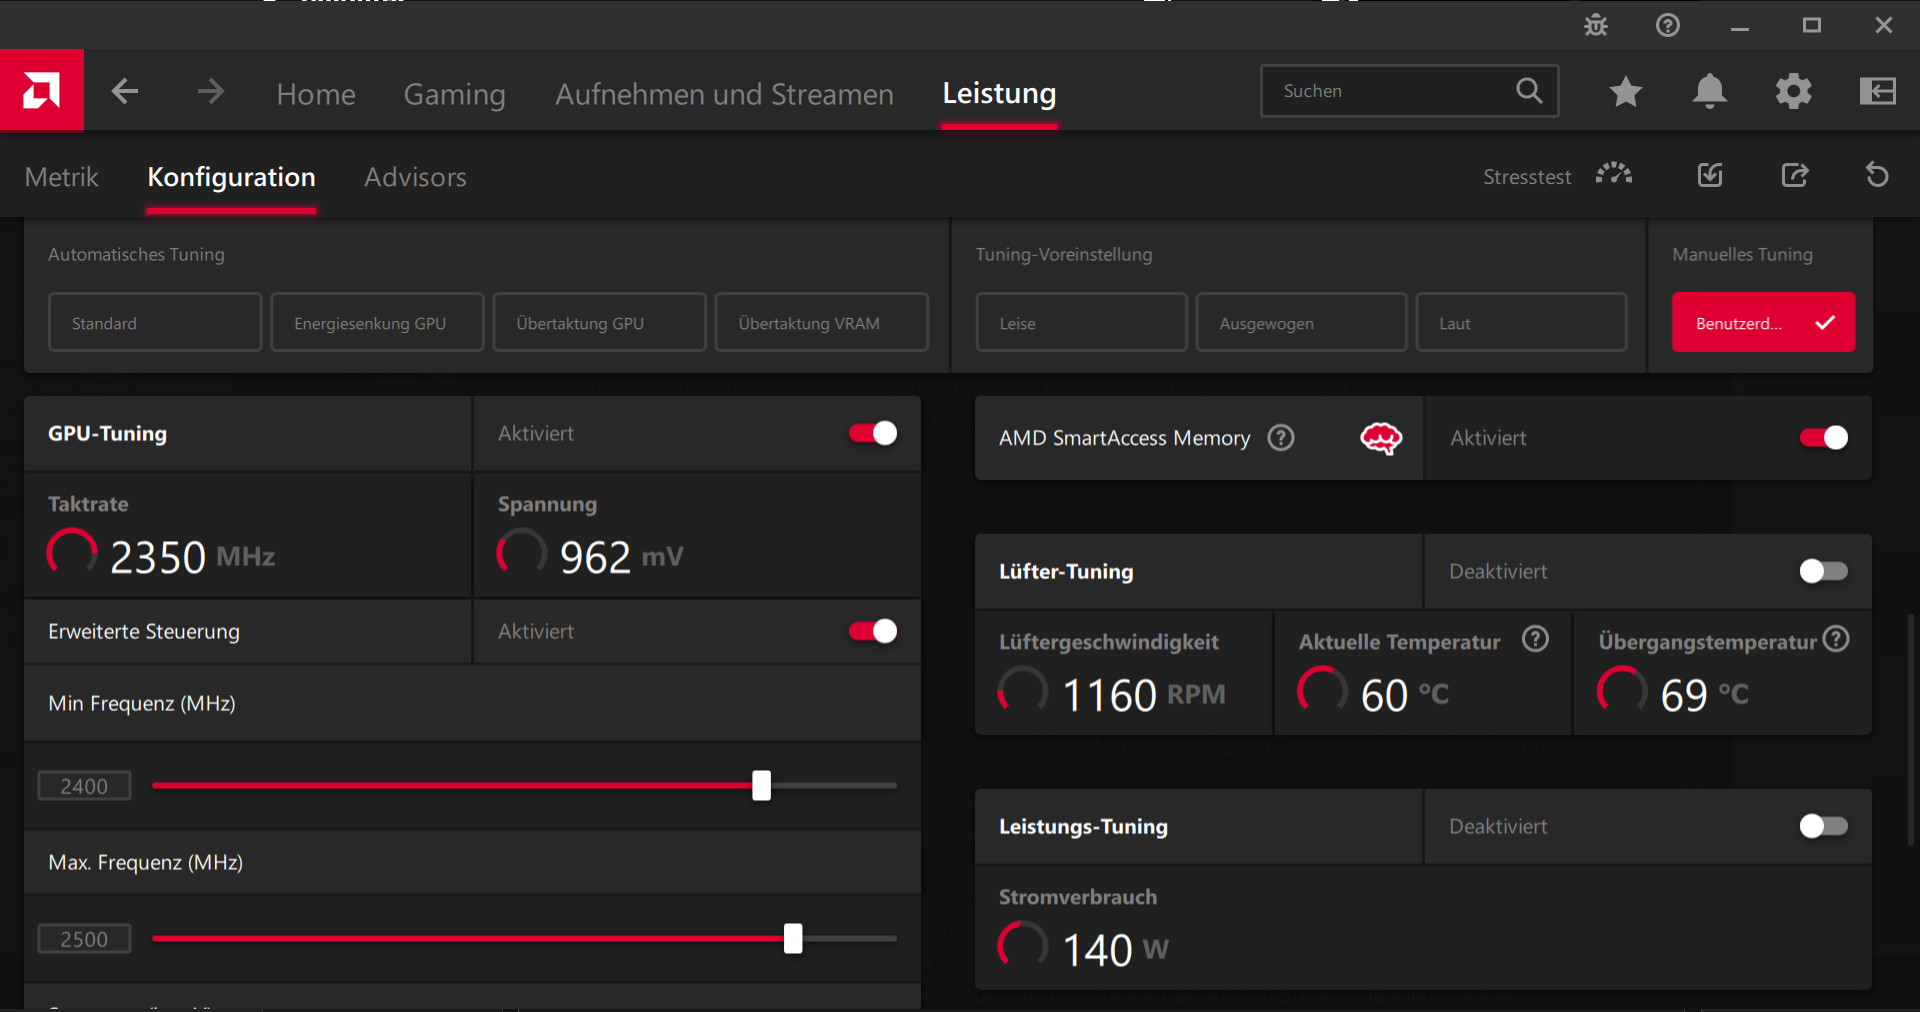Open Aufnehmen und Streamen tab

[725, 94]
